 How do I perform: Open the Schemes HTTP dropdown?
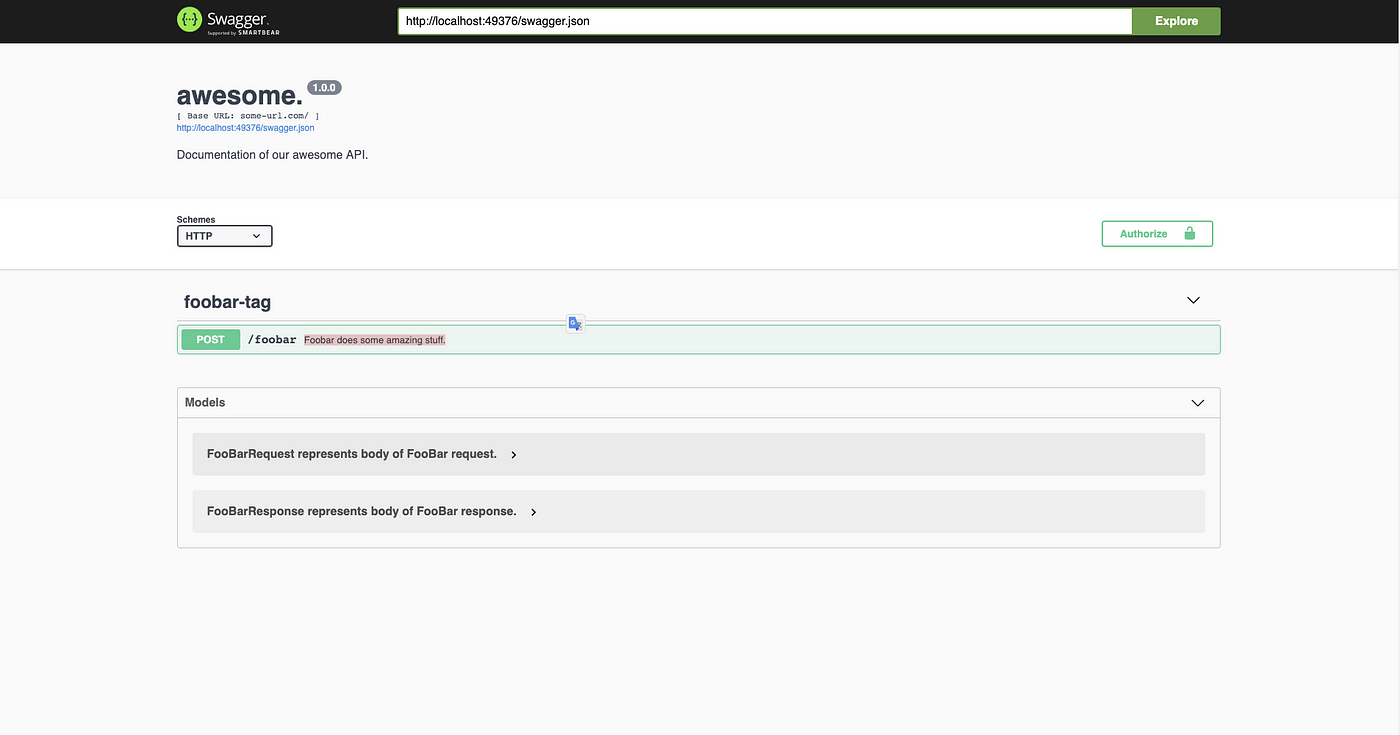point(225,236)
